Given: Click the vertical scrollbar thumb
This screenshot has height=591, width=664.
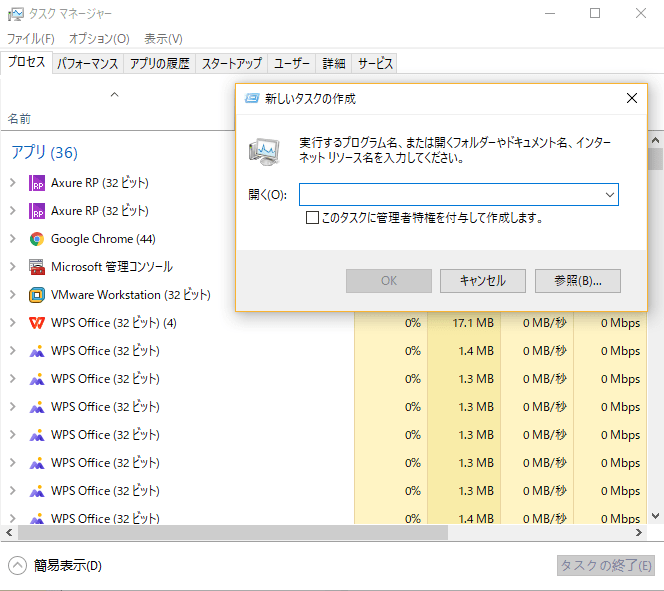Looking at the screenshot, I should (656, 158).
